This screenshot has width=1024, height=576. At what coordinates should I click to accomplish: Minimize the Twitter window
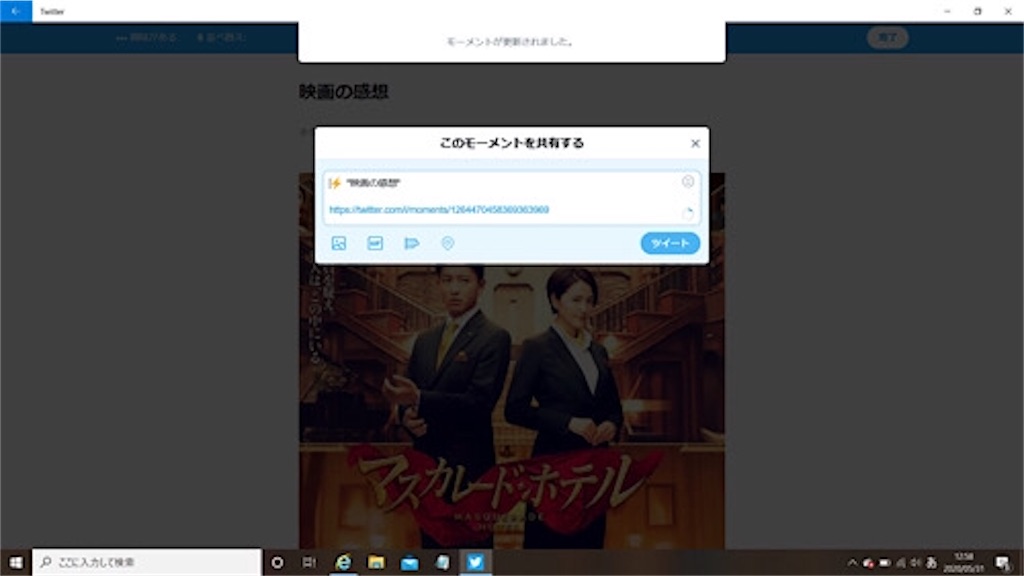(x=948, y=11)
